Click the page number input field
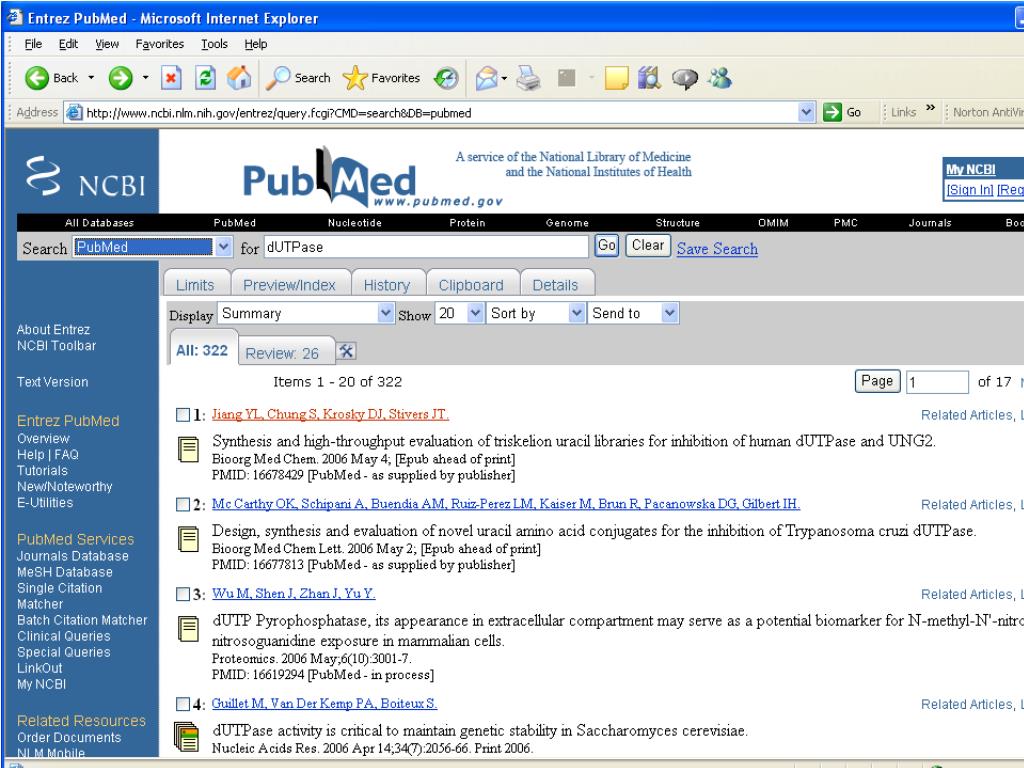The image size is (1024, 768). pyautogui.click(x=937, y=381)
